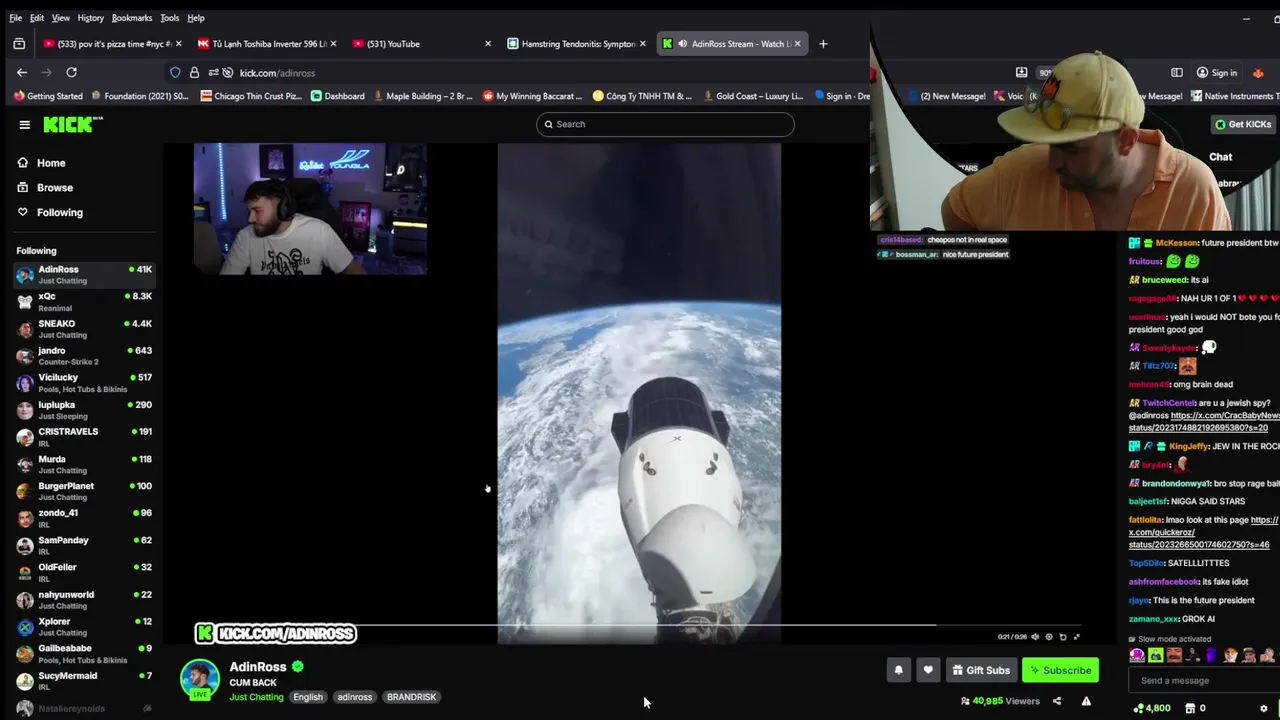Open a new browser tab
This screenshot has height=720, width=1280.
pyautogui.click(x=823, y=44)
